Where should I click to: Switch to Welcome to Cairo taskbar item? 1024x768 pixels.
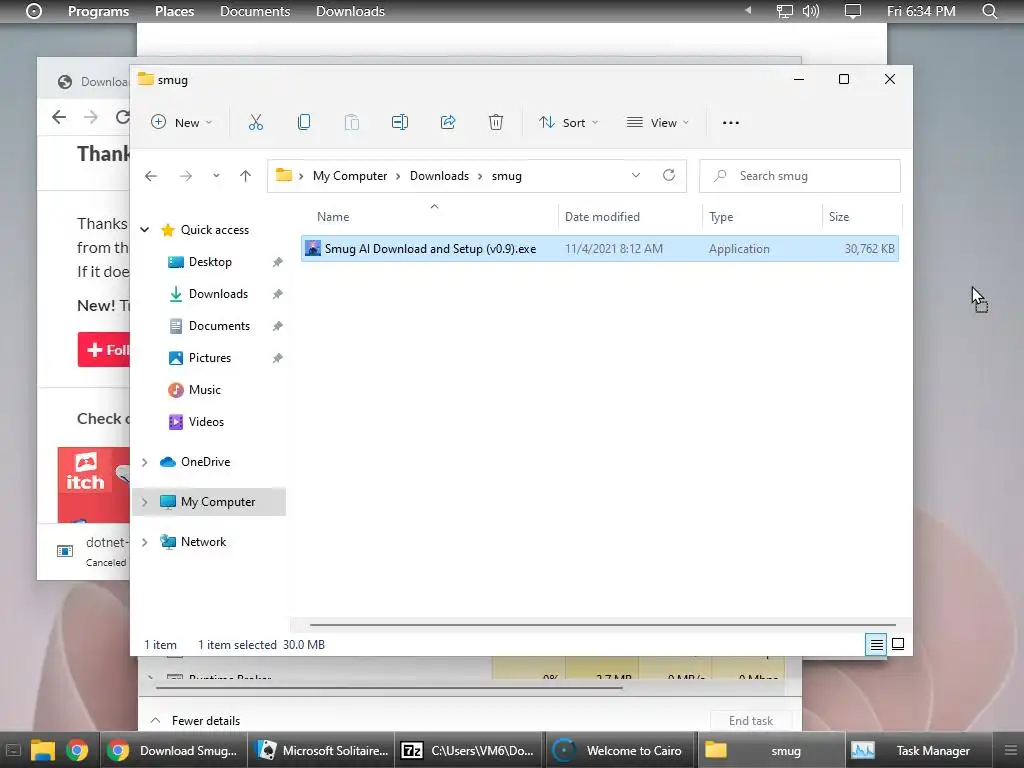621,750
